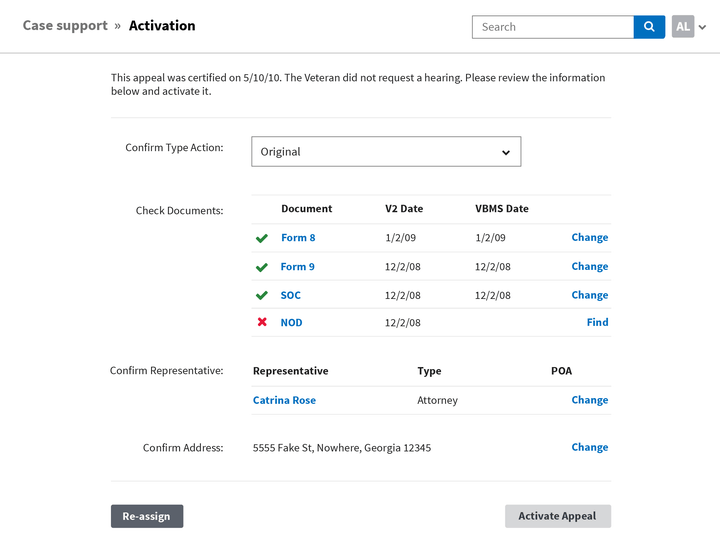Expand the user menu chevron arrow
This screenshot has width=720, height=557.
pyautogui.click(x=702, y=27)
